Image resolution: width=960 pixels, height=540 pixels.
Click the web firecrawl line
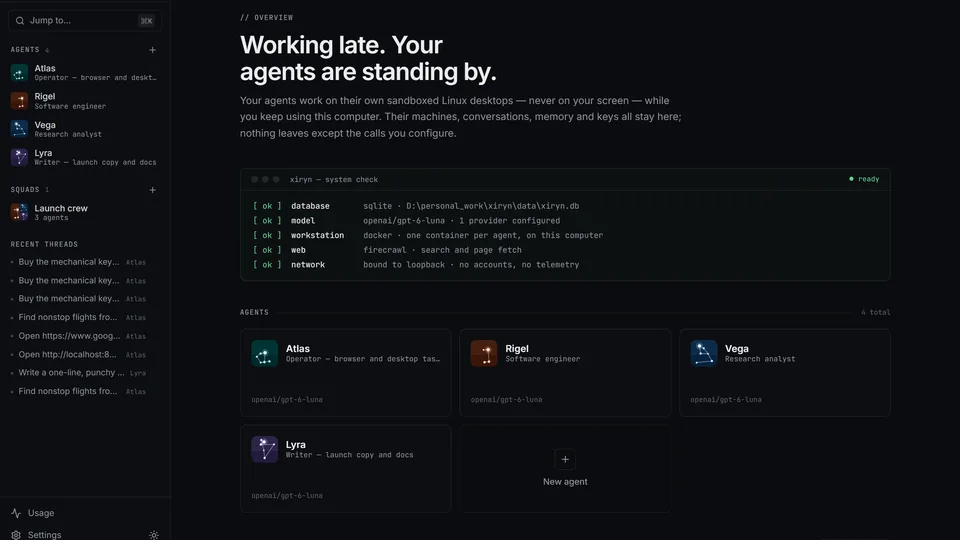pos(388,250)
